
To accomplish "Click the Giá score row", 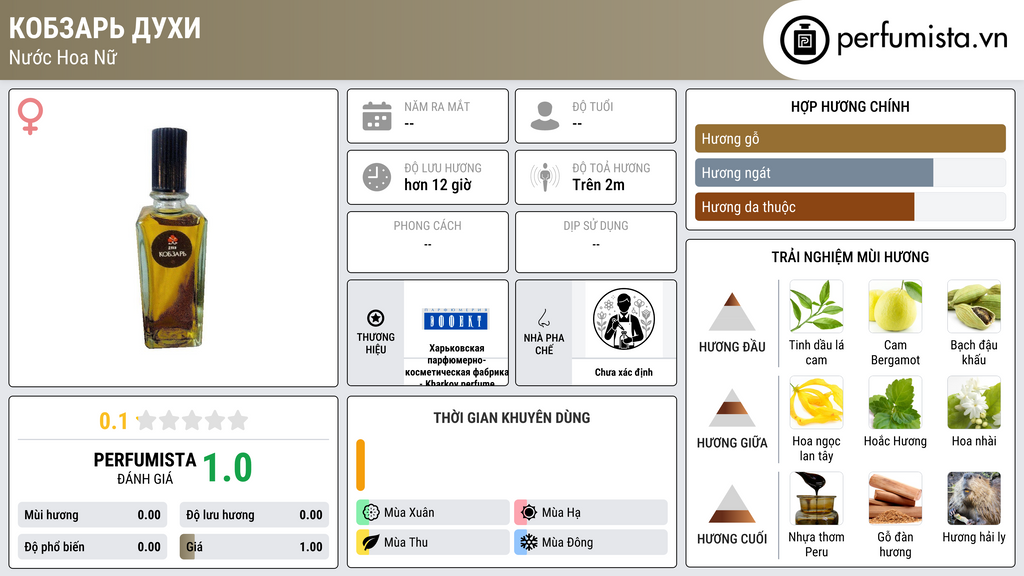I will pyautogui.click(x=254, y=547).
